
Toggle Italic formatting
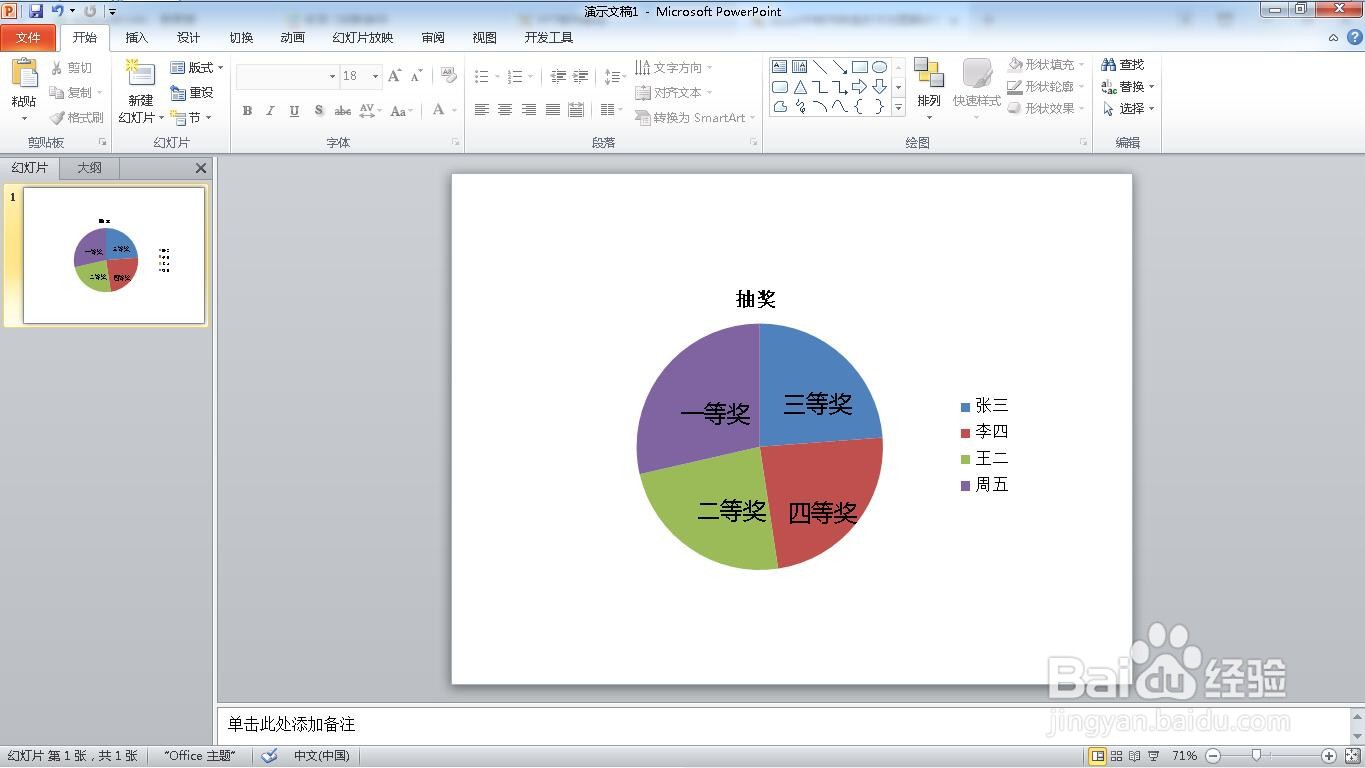(x=270, y=111)
